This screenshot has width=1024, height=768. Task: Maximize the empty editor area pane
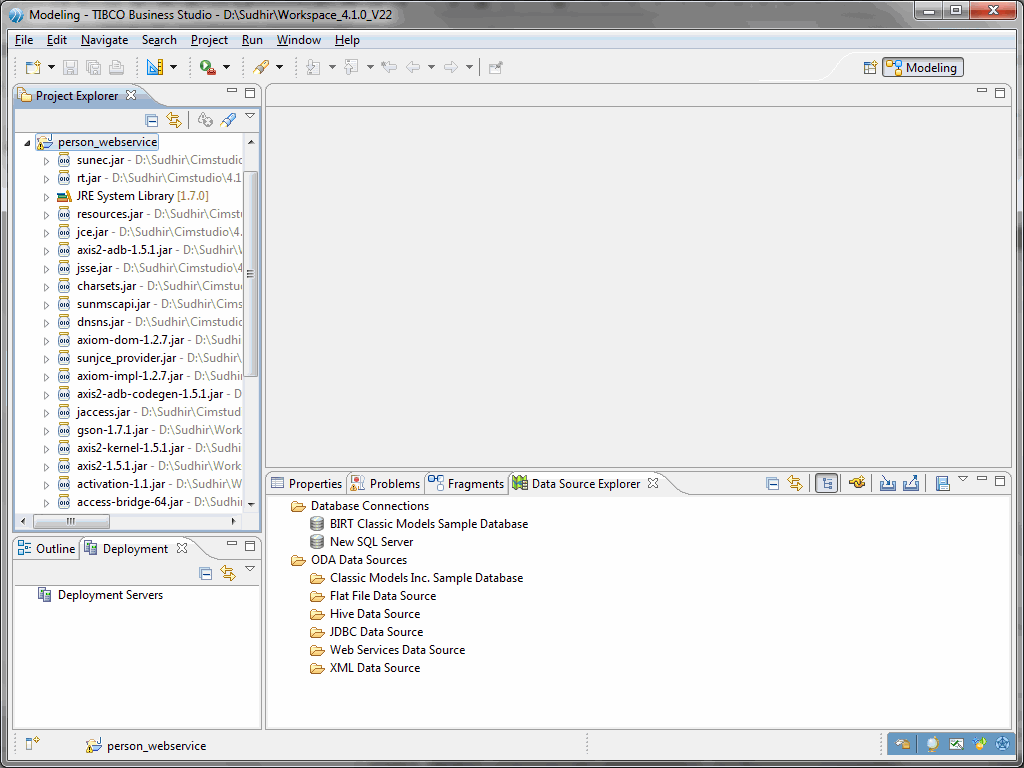1000,93
